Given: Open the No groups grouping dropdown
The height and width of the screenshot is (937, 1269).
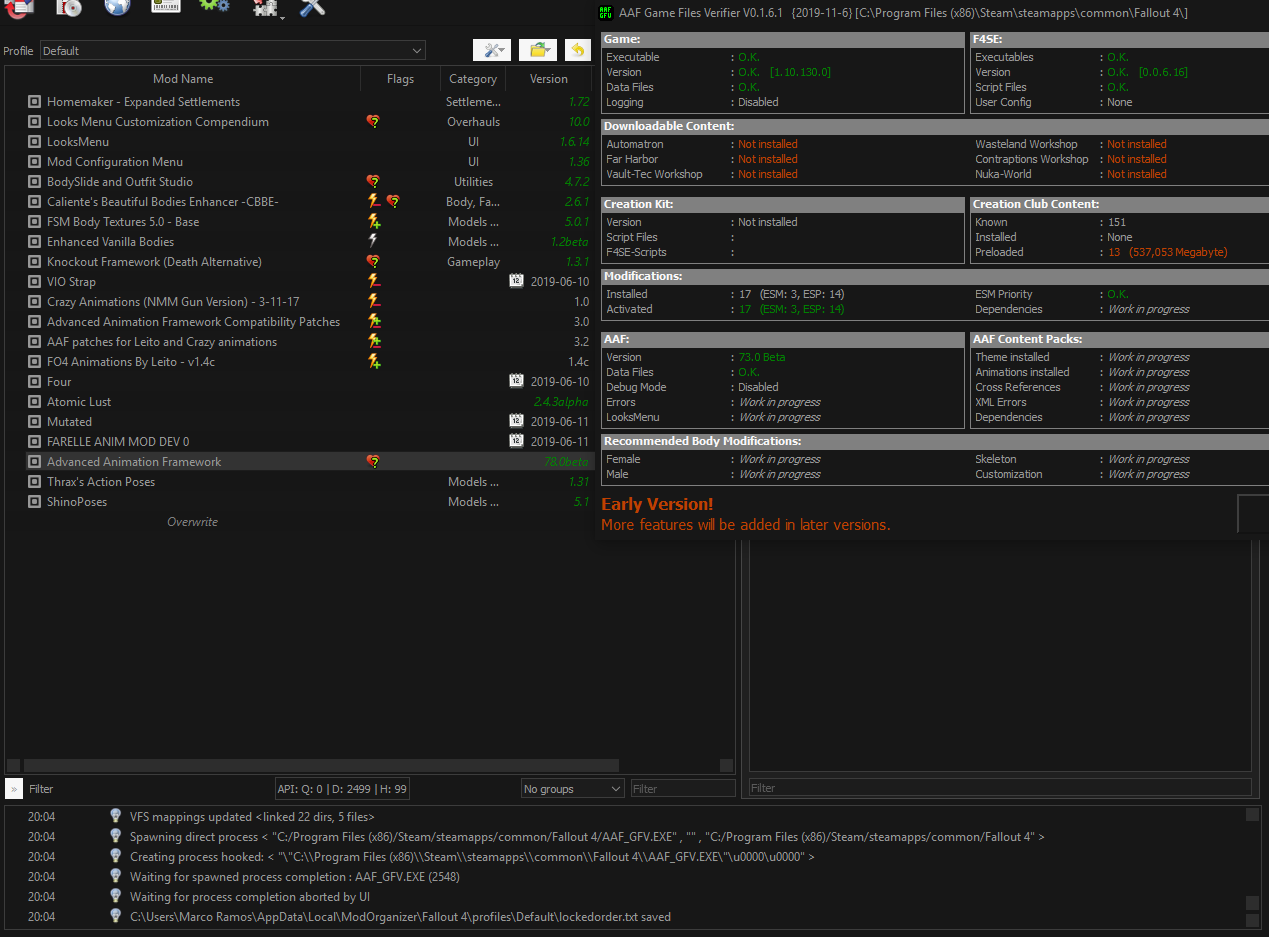Looking at the screenshot, I should (x=572, y=789).
